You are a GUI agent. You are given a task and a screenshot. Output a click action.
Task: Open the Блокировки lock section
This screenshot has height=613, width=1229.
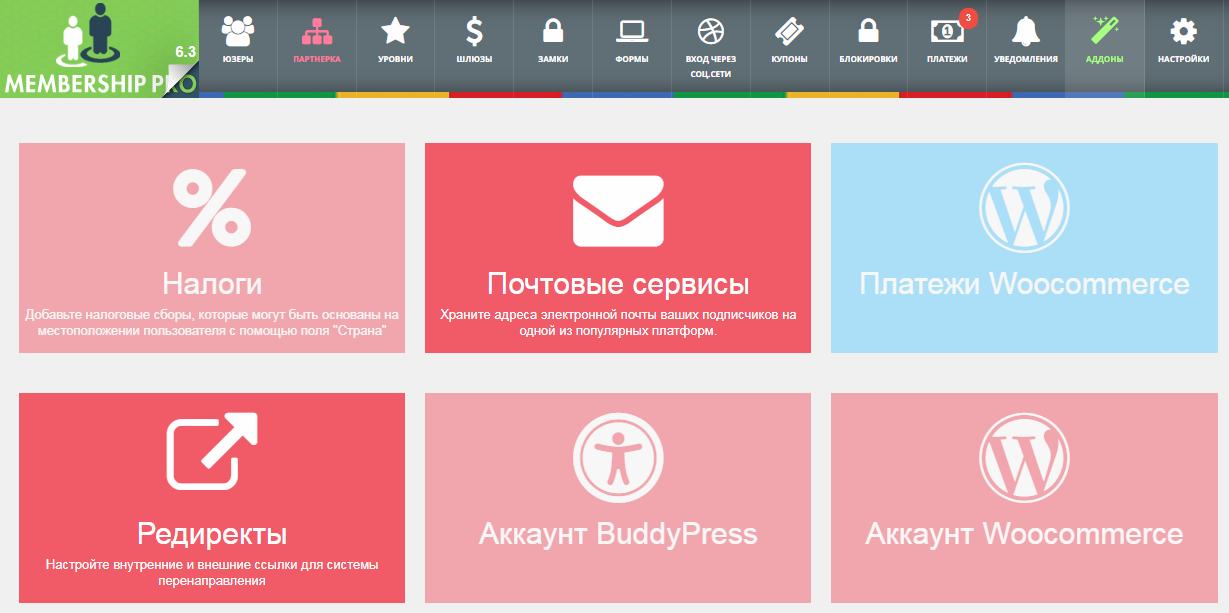click(868, 40)
